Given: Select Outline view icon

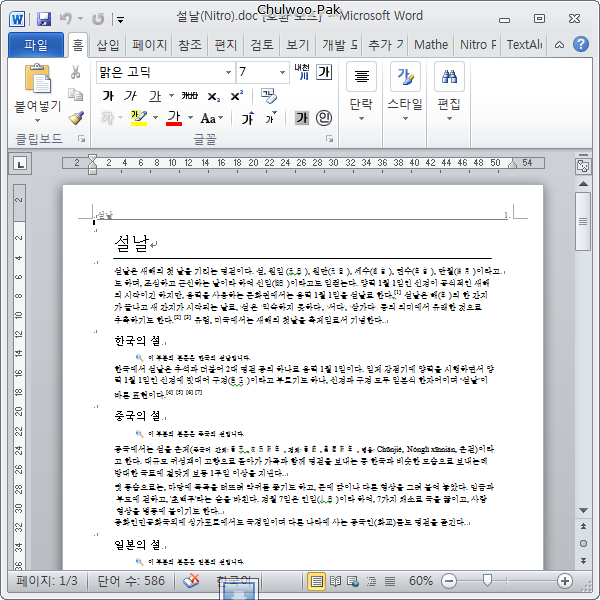Looking at the screenshot, I should [371, 581].
